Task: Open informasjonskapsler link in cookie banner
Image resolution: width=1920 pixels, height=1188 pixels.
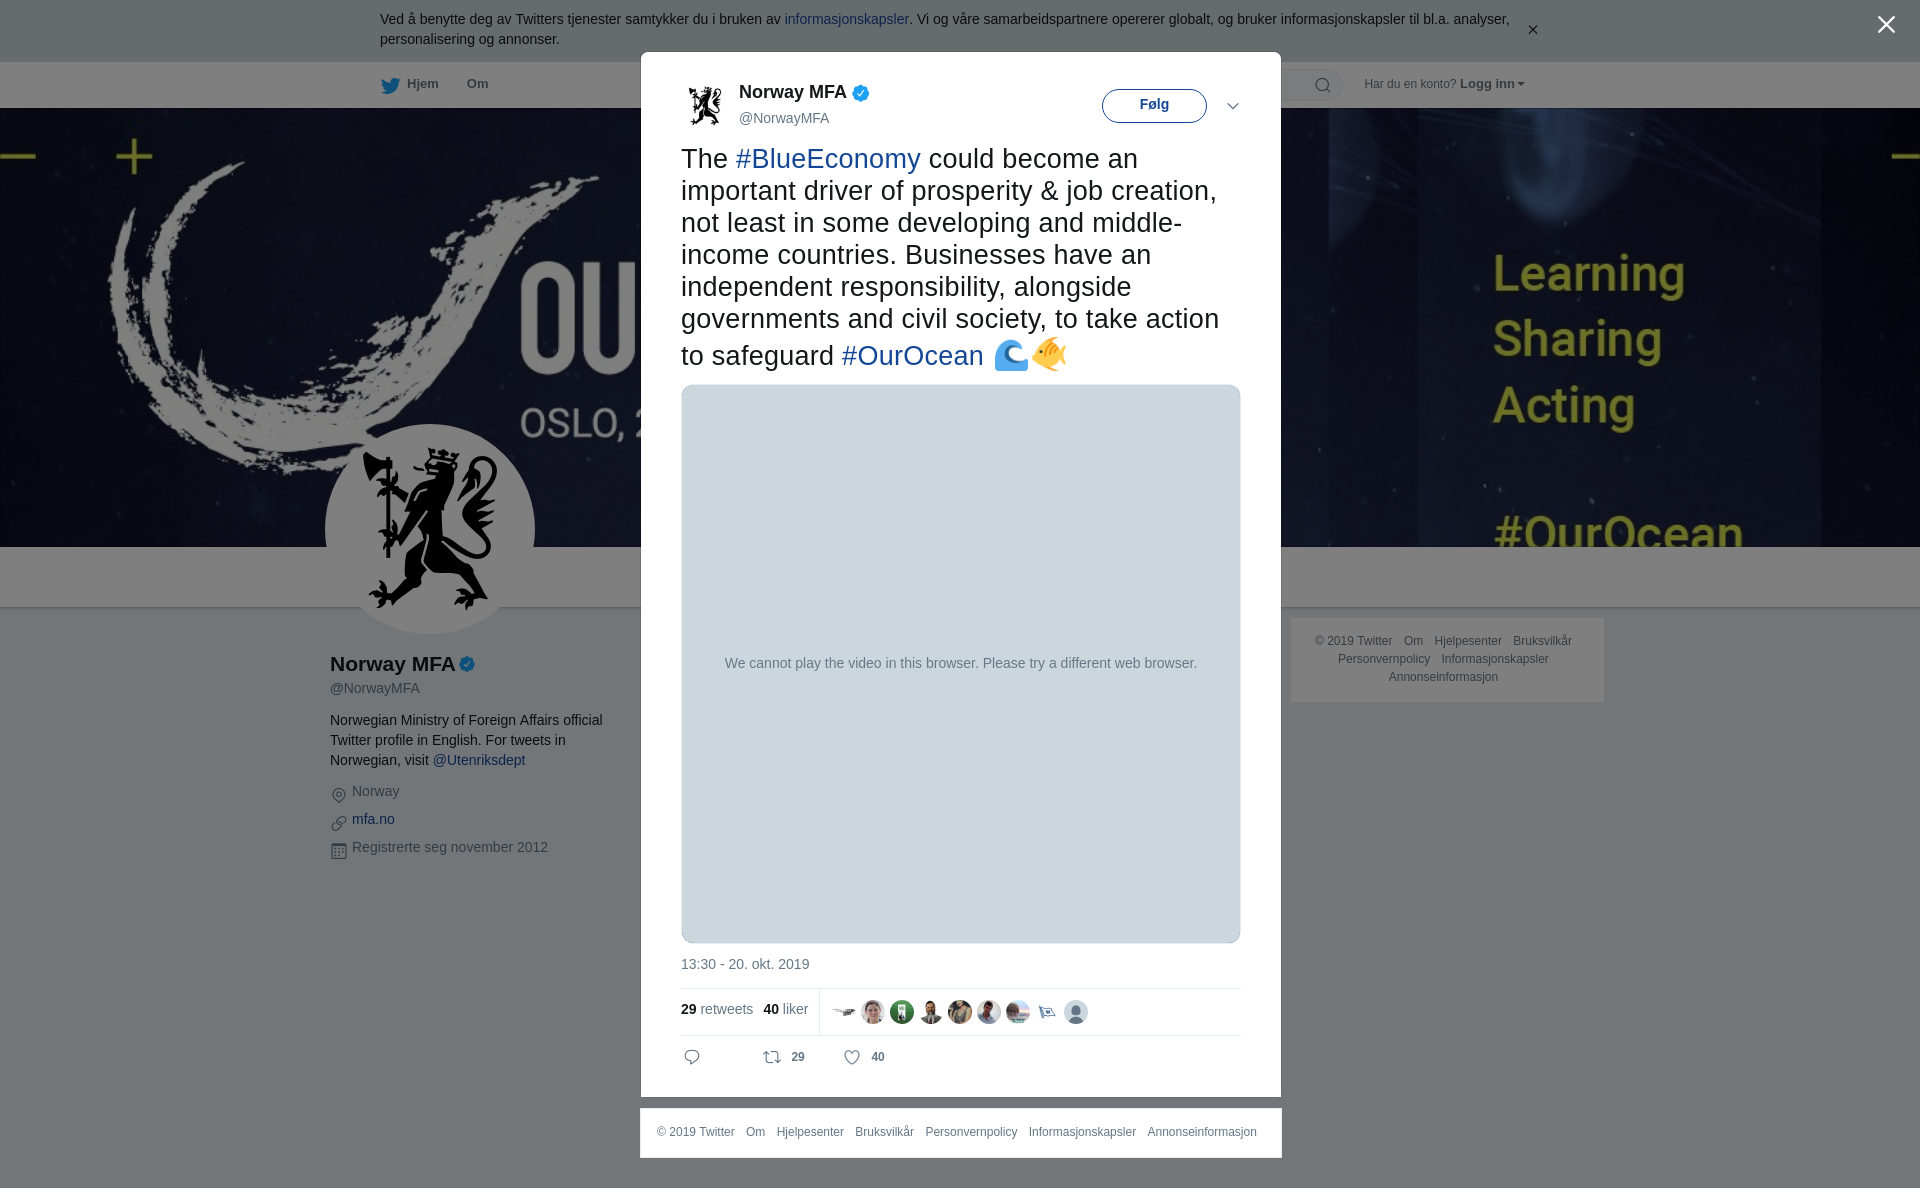Action: coord(846,19)
